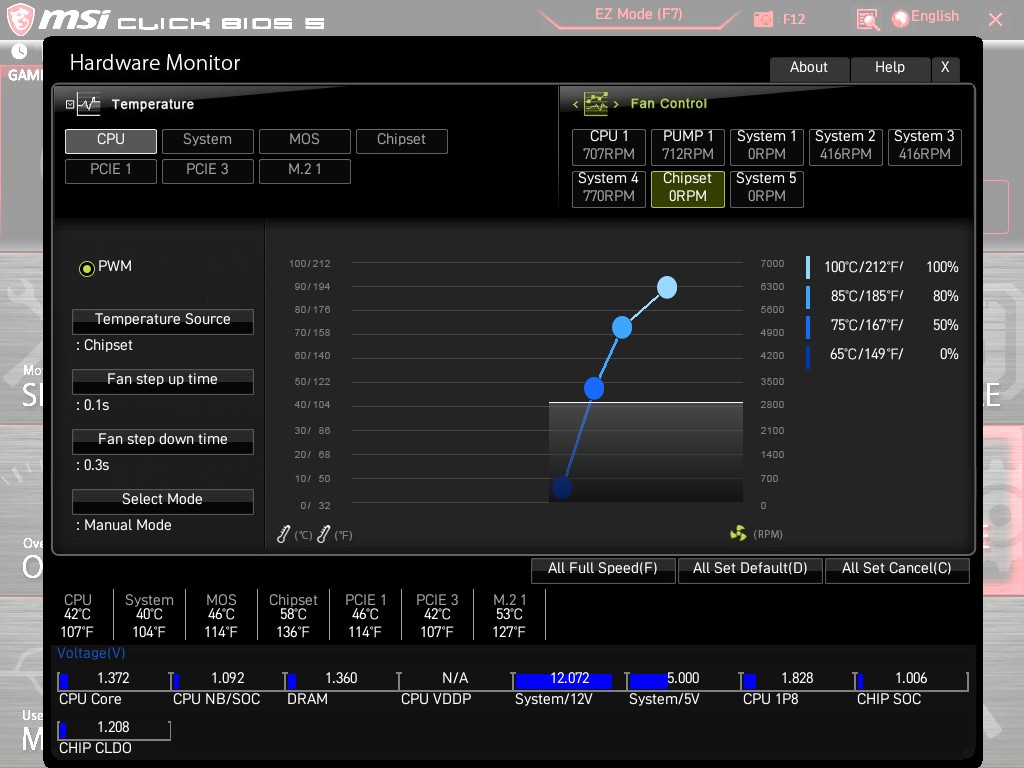Click the CPU NB/SOC 1.092 voltage value
The width and height of the screenshot is (1024, 768).
coord(228,679)
